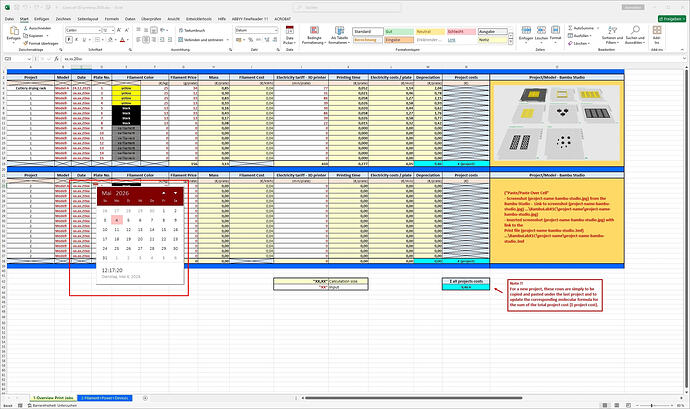Open the Datum number format dropdown
Viewport: 690px width, 409px height.
click(x=276, y=30)
